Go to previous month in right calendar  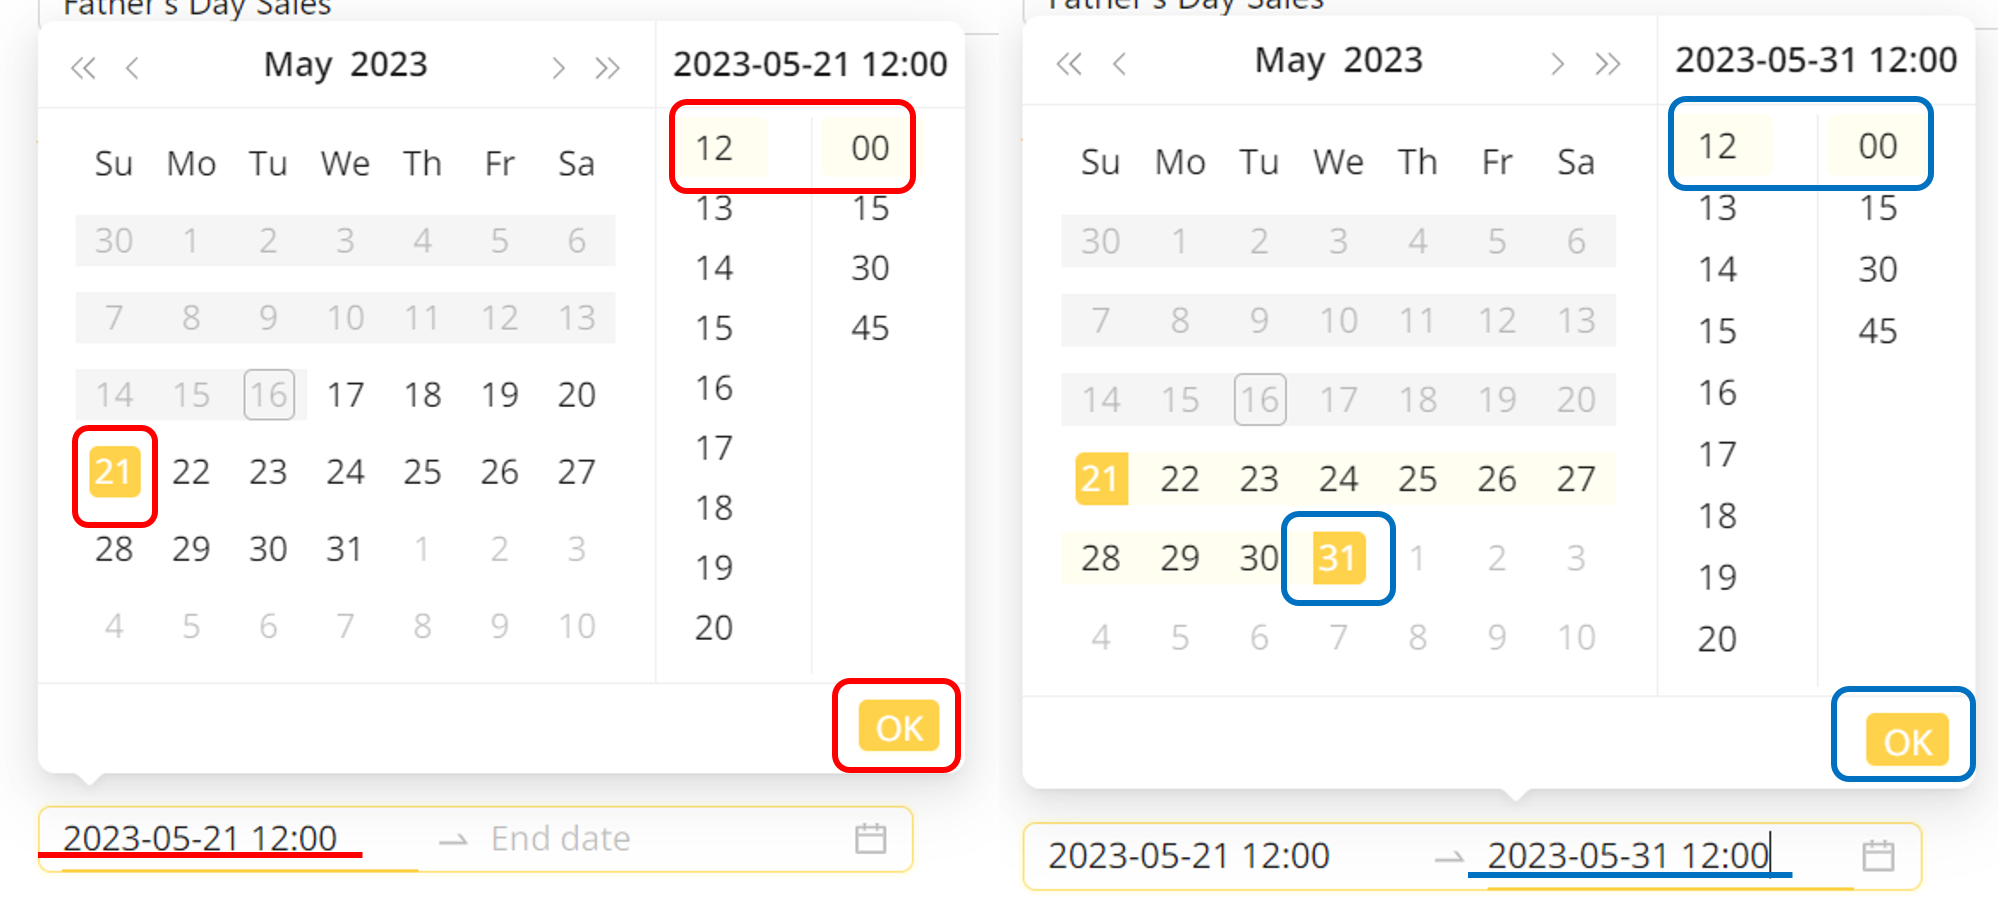tap(1119, 65)
